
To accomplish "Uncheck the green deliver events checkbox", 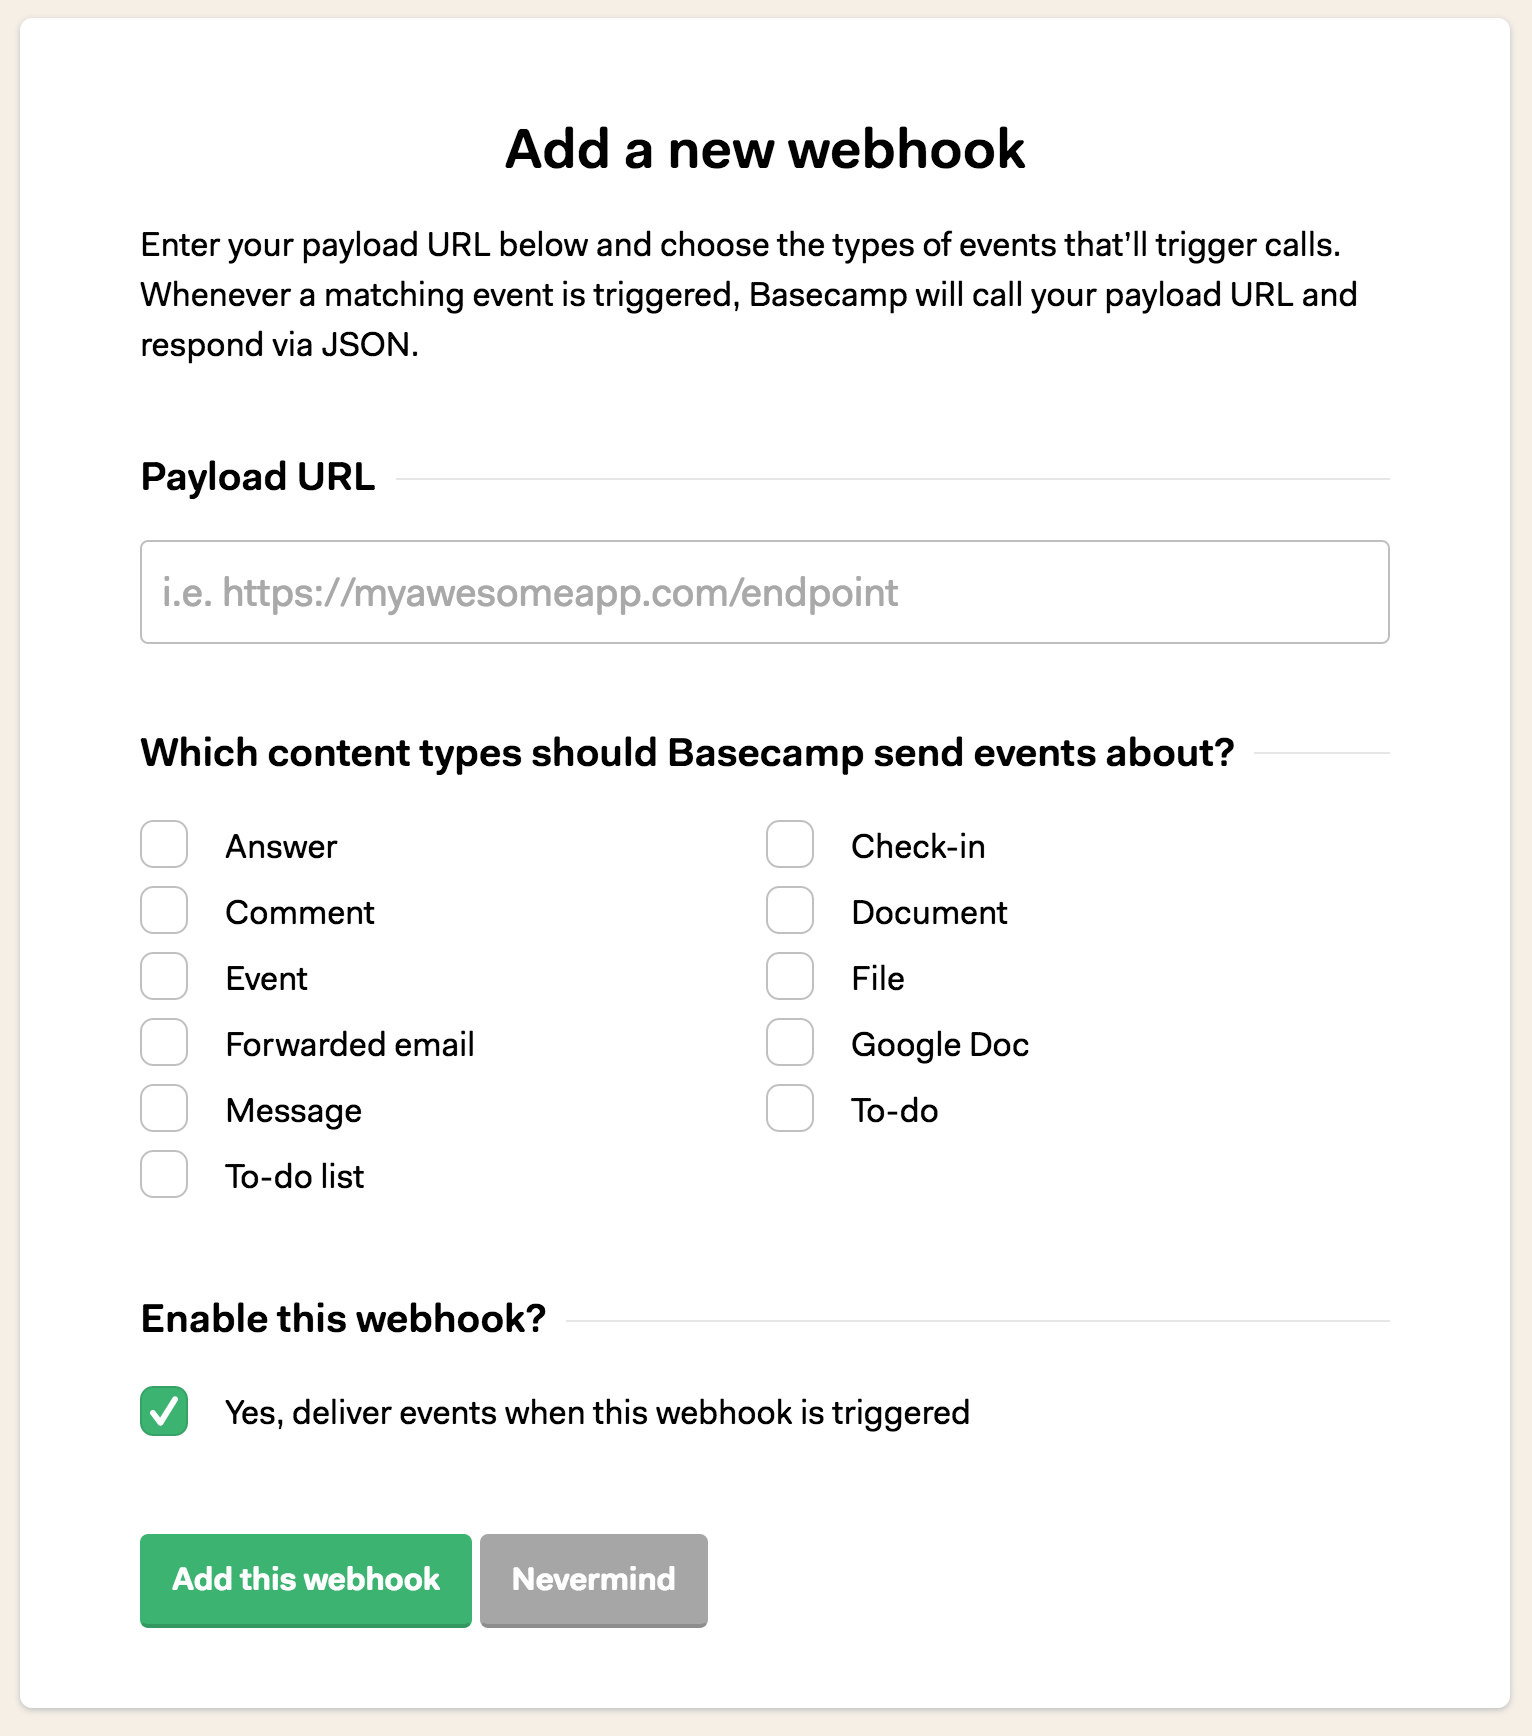I will tap(164, 1411).
